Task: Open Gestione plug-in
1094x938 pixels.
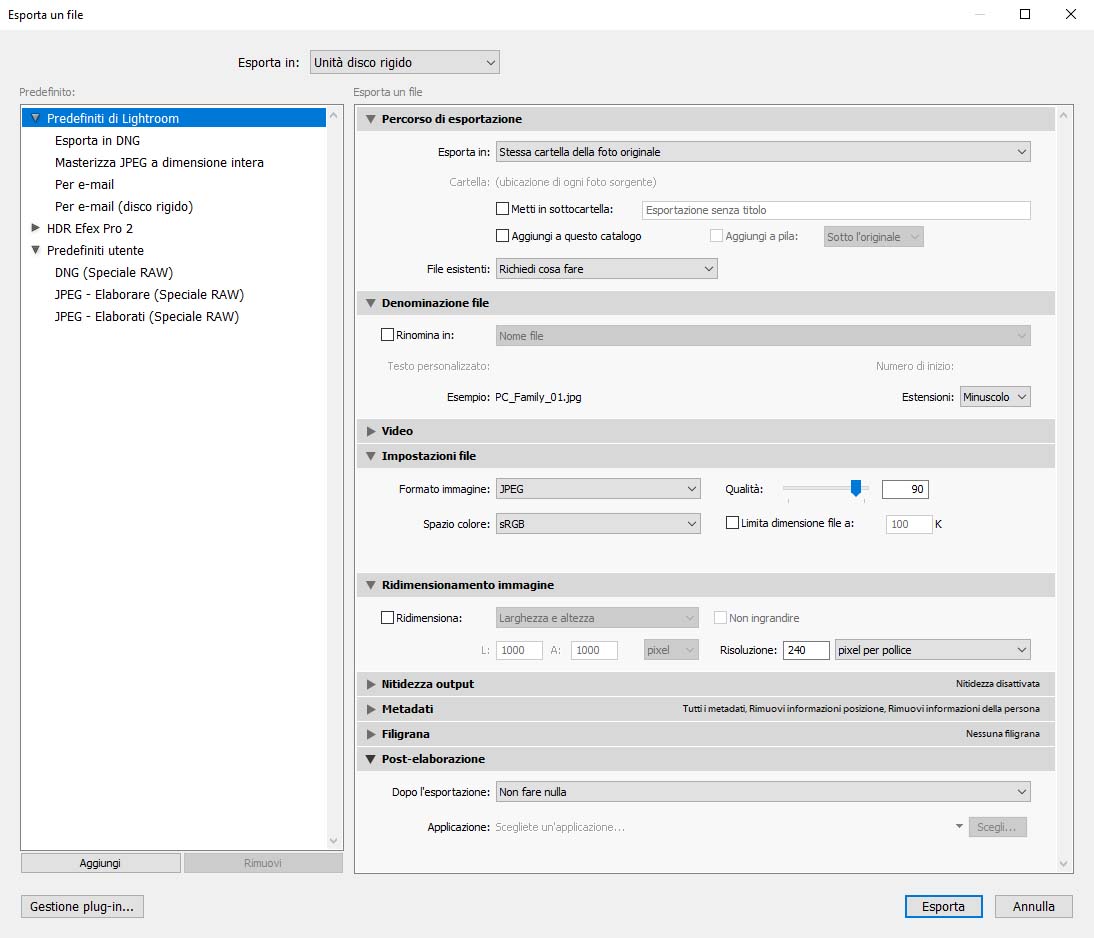Action: 82,906
